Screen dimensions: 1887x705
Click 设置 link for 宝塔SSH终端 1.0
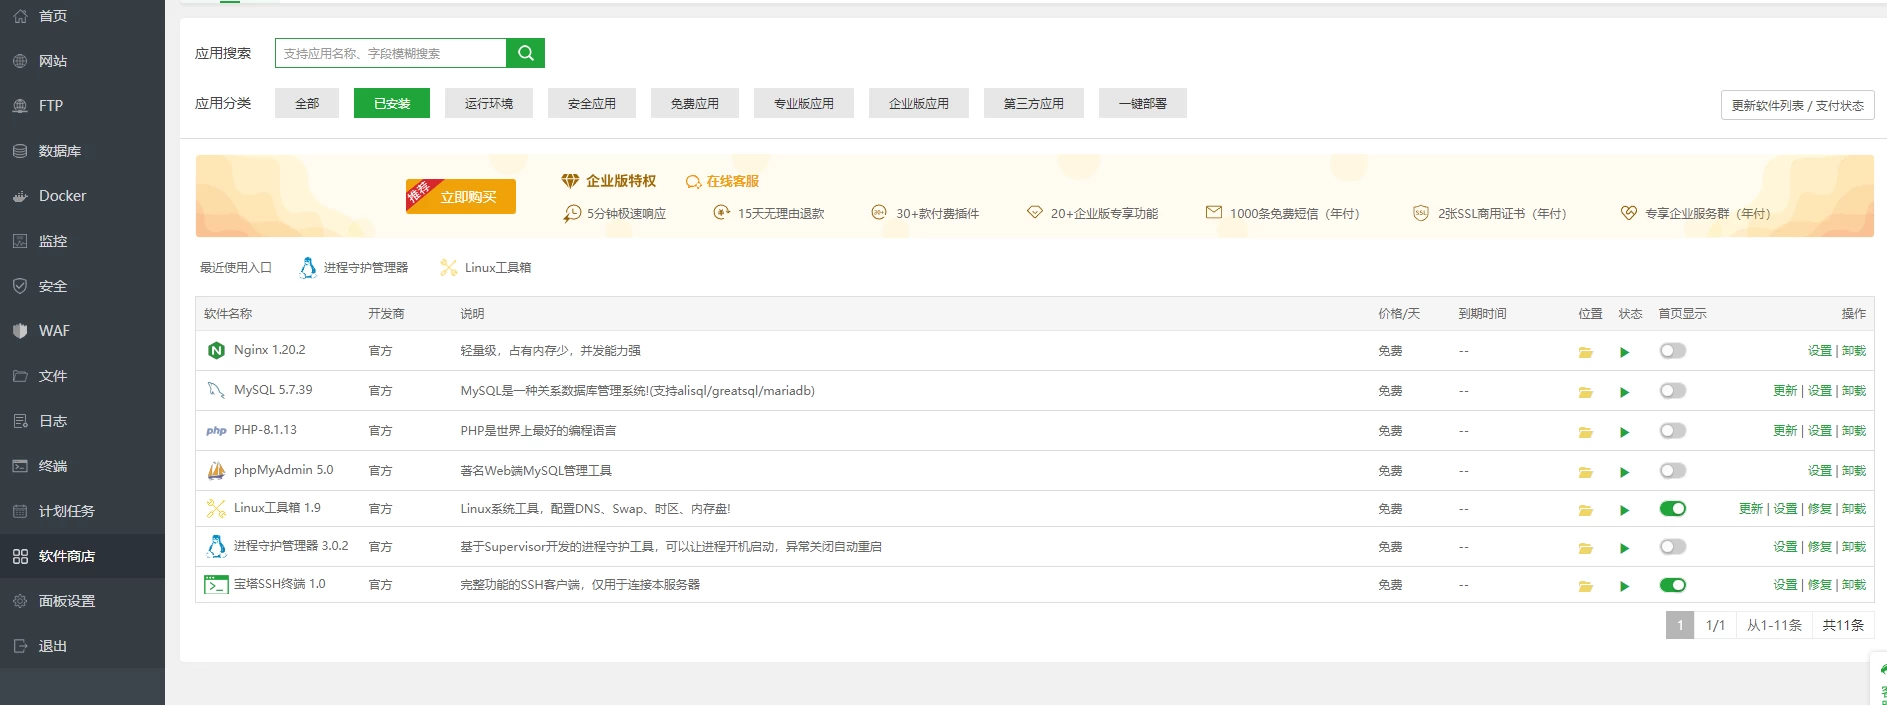point(1785,585)
